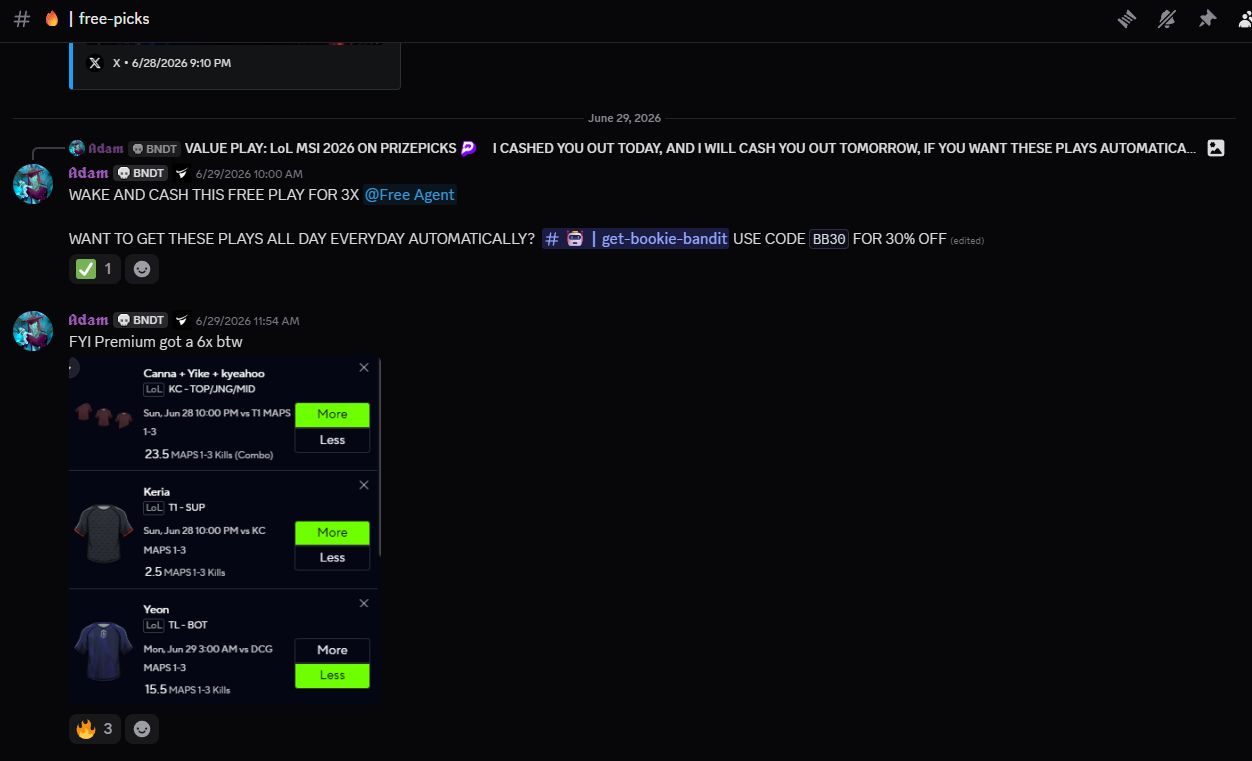Screen dimensions: 1252x761
Task: Click Adam's avatar on the 11:54 AM message
Action: coord(33,331)
